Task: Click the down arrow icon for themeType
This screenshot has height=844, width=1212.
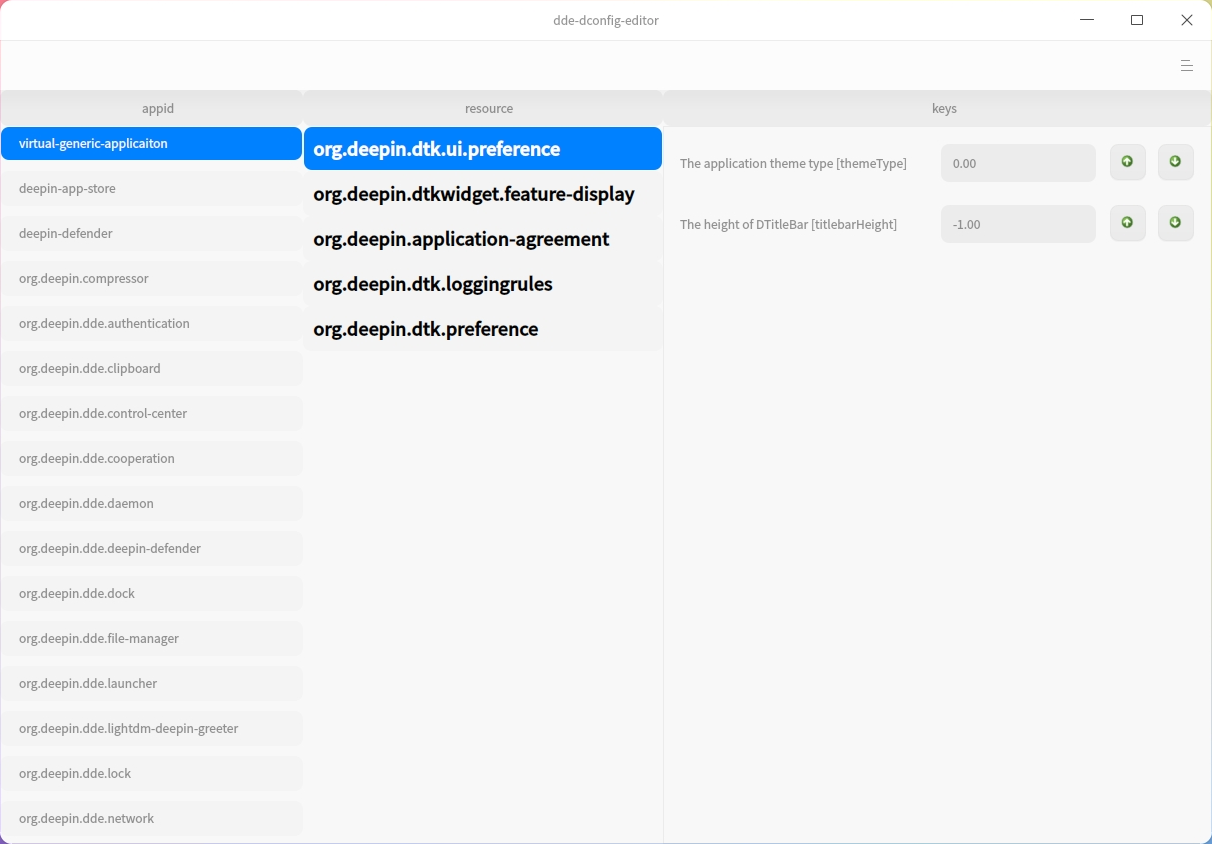Action: point(1176,162)
